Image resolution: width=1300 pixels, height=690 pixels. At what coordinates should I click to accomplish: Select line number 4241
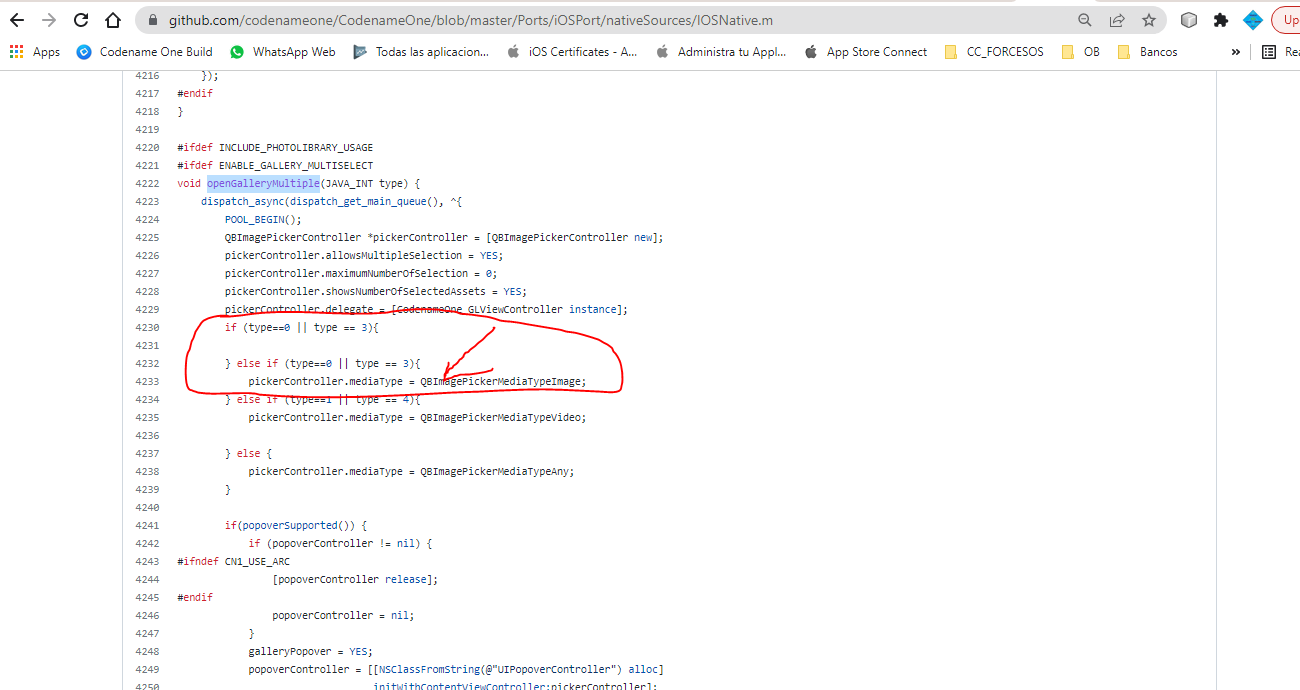coord(147,525)
